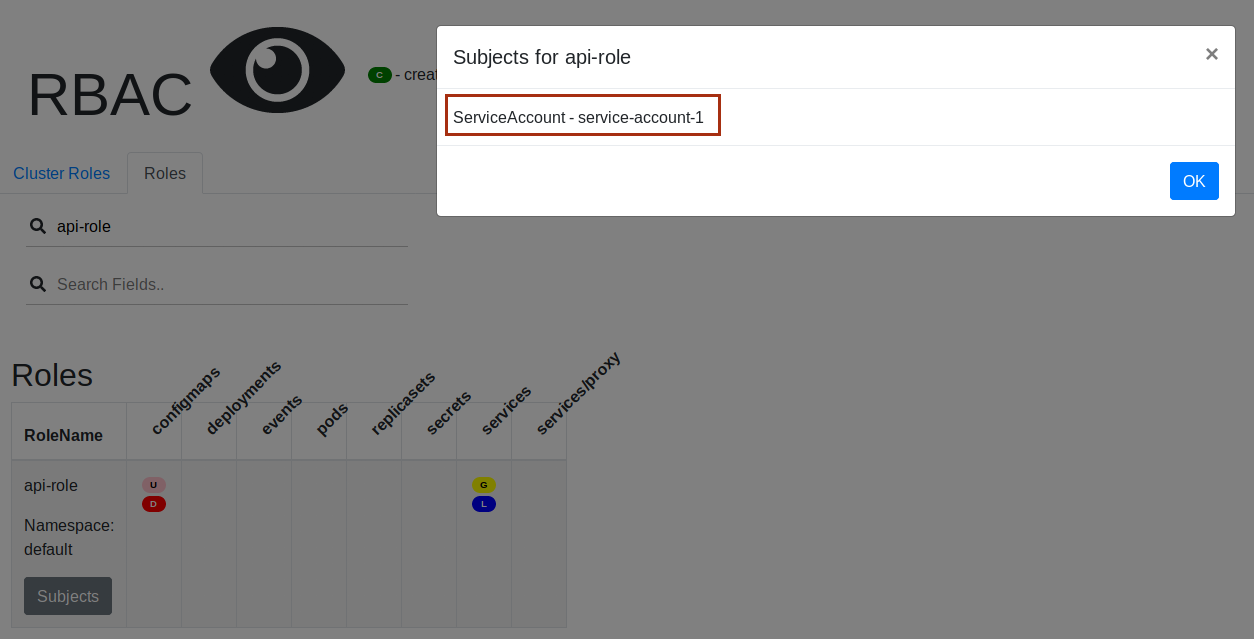Click the api-role name in the table
Image resolution: width=1254 pixels, height=639 pixels.
pyautogui.click(x=51, y=485)
